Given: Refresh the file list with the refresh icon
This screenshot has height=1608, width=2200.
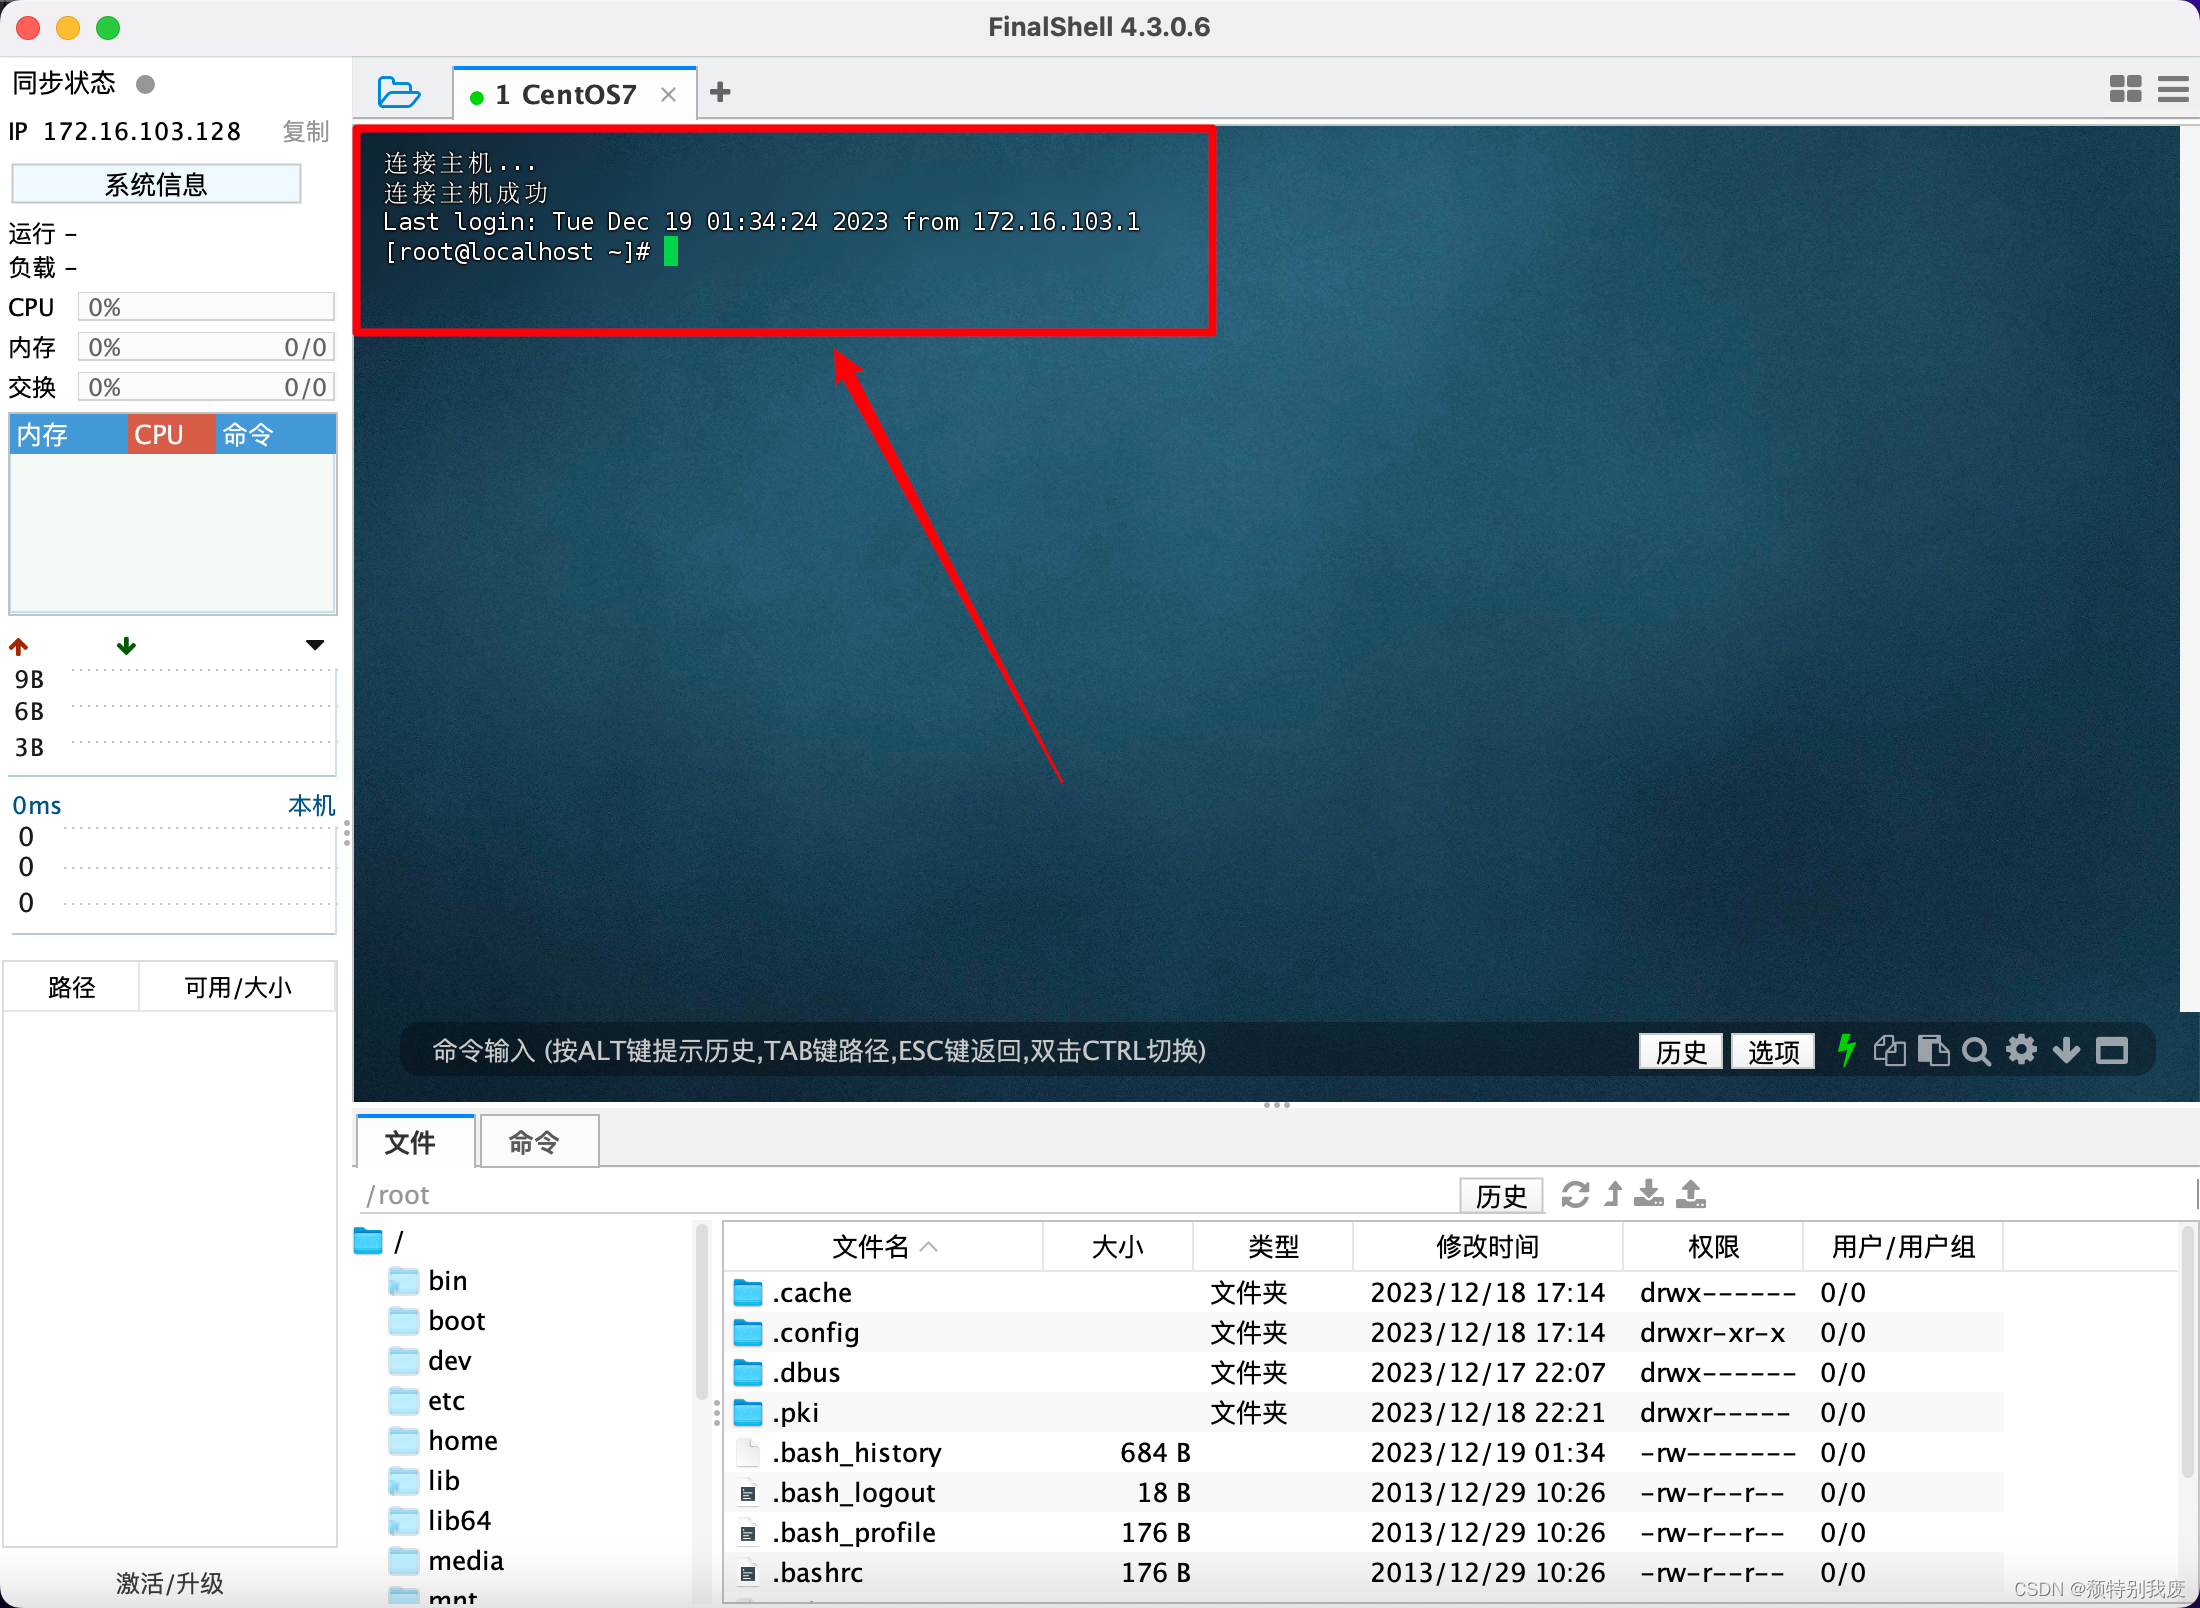Looking at the screenshot, I should point(1576,1194).
